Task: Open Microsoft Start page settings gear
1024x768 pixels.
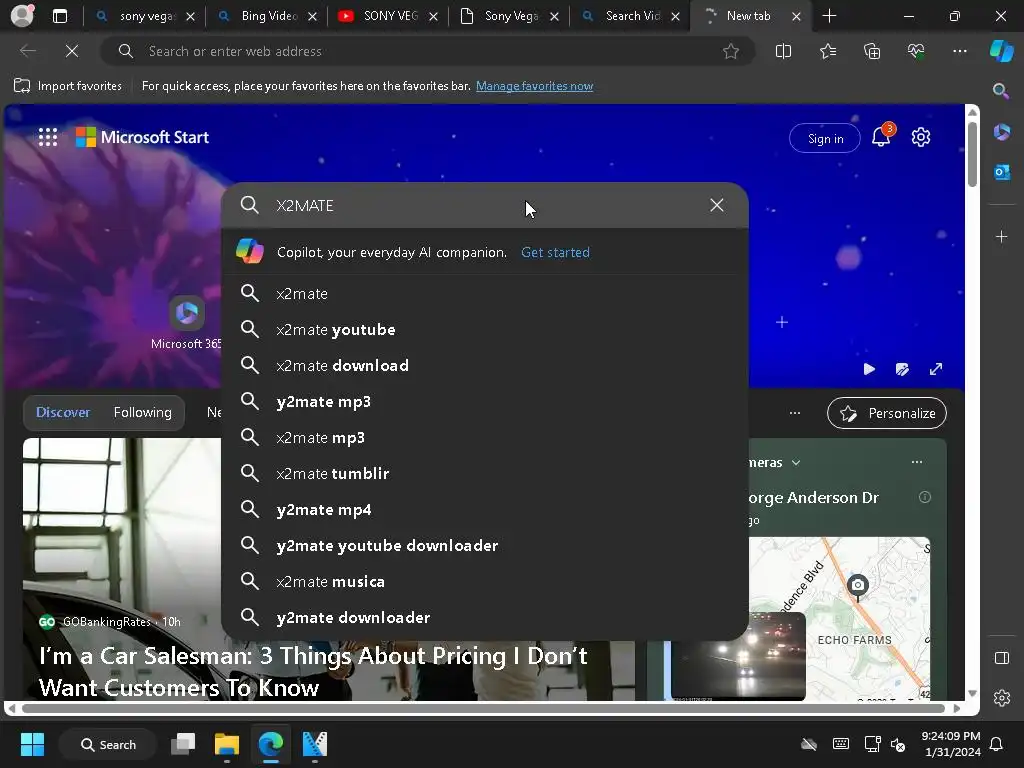Action: pyautogui.click(x=921, y=137)
